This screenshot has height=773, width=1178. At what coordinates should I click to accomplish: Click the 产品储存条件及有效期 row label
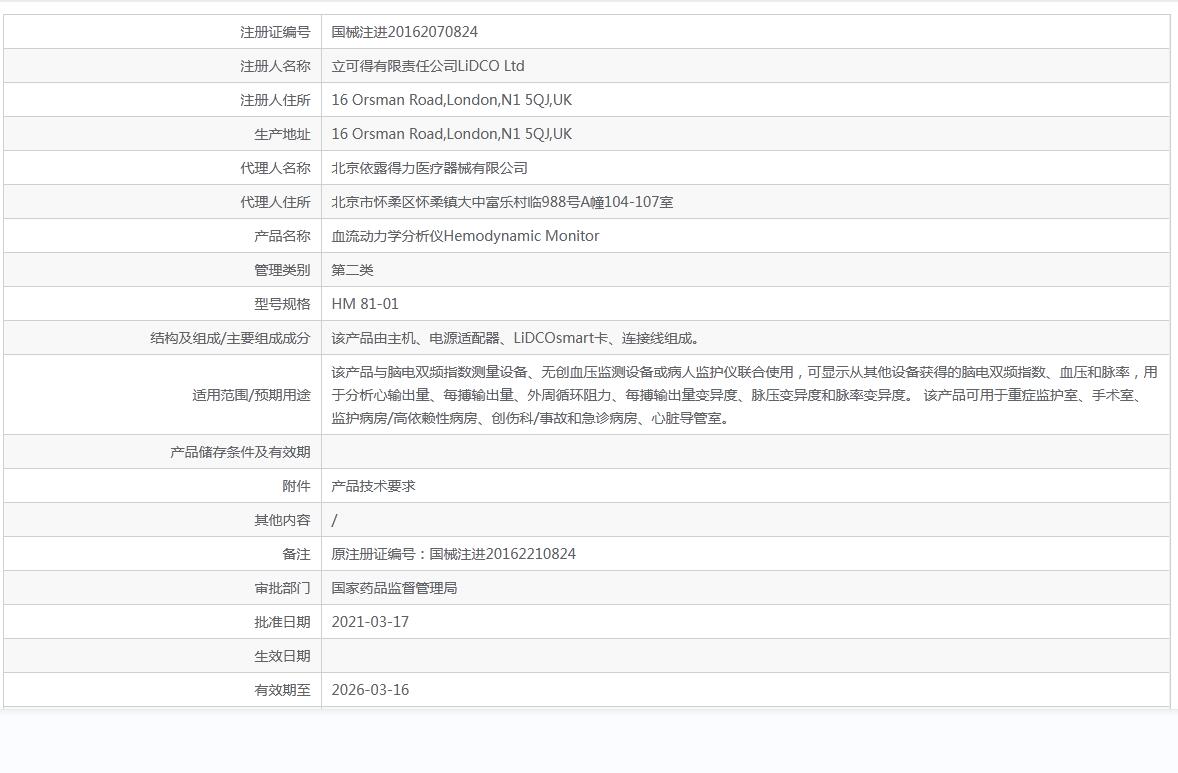[x=240, y=452]
